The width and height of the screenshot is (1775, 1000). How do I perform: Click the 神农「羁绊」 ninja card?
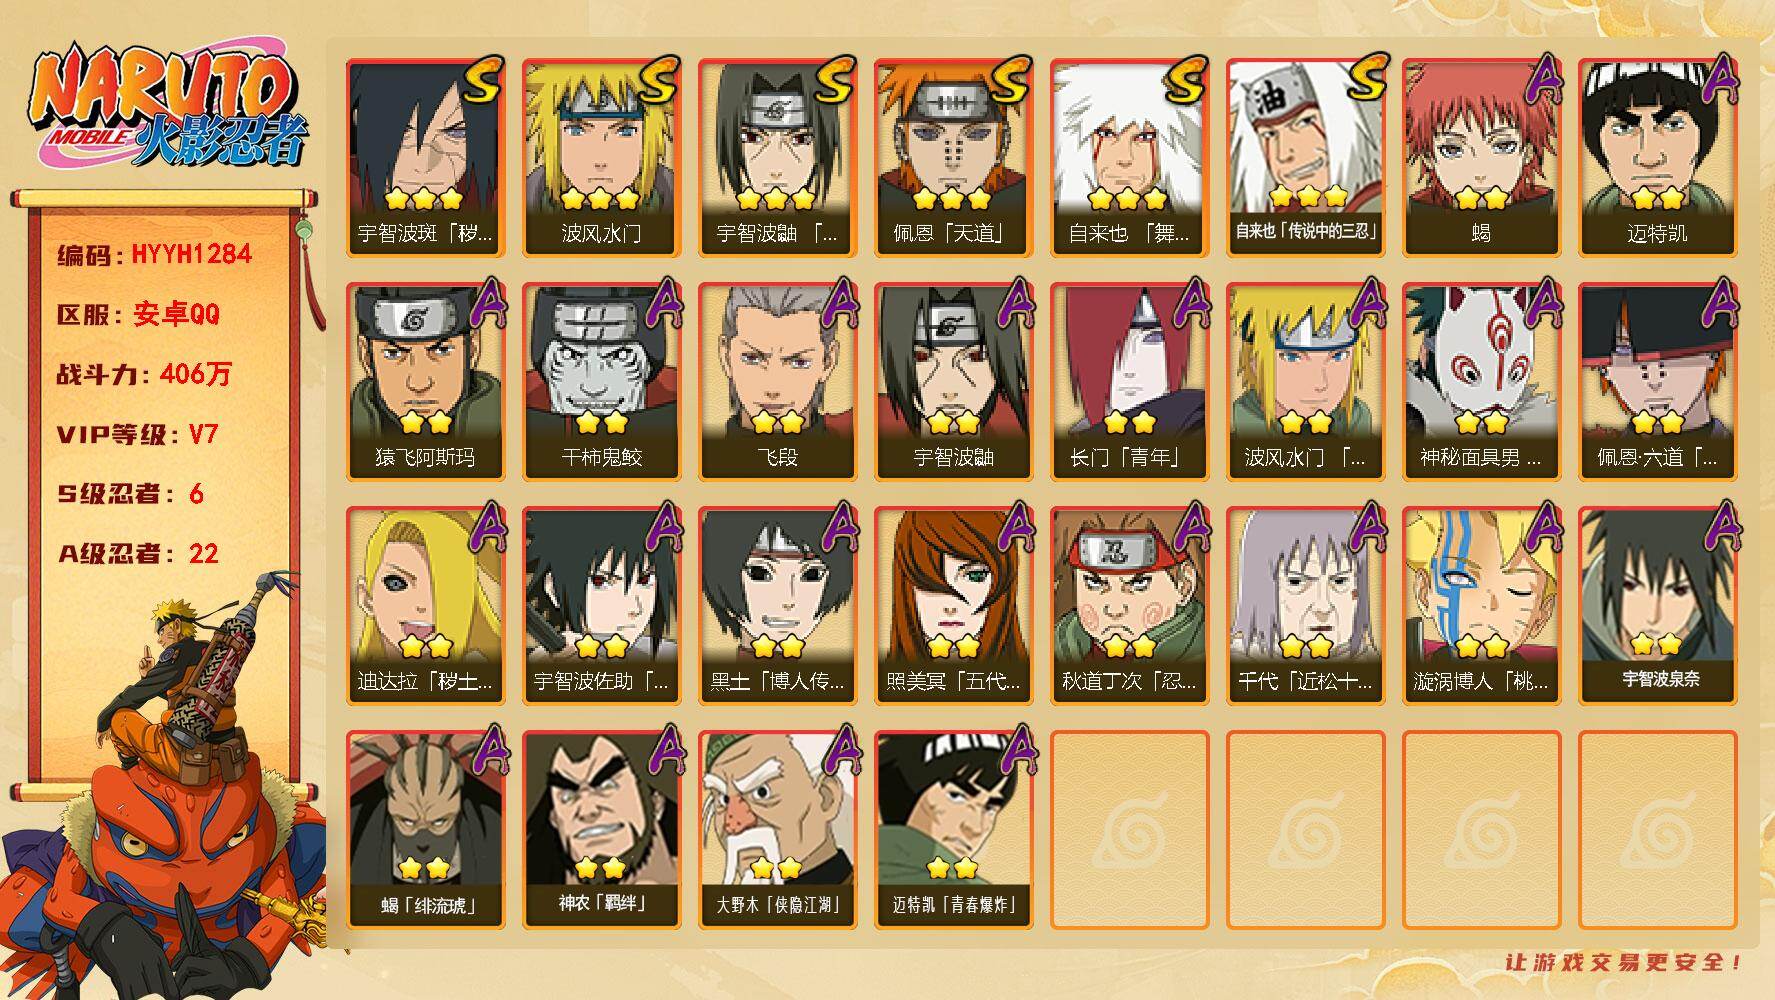coord(602,830)
